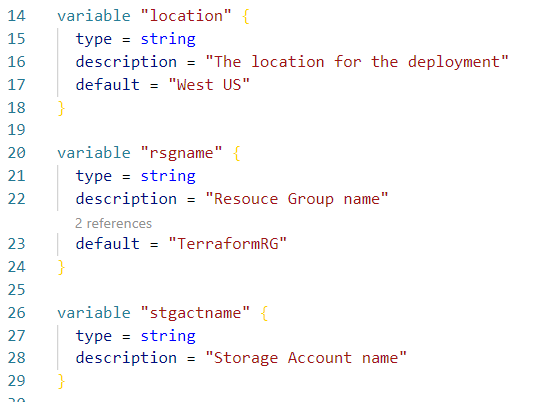Click line number 26 in gutter

tap(16, 313)
